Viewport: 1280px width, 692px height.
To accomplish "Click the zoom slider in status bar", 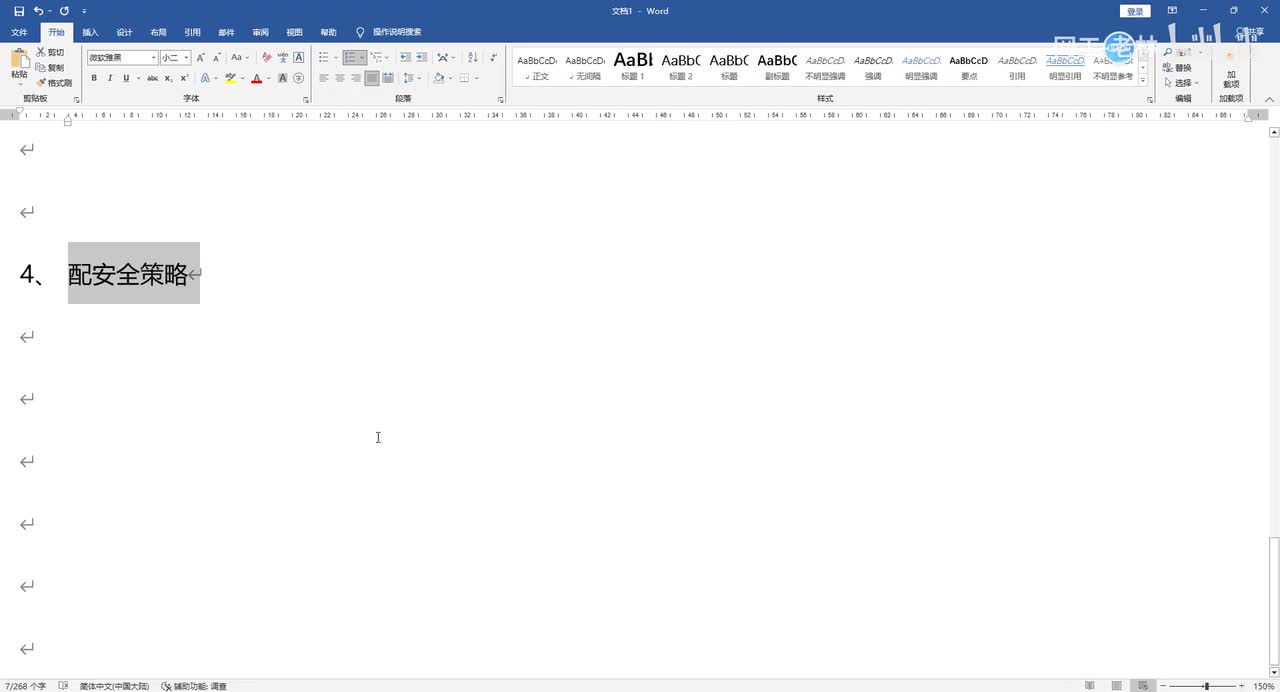I will coord(1207,686).
